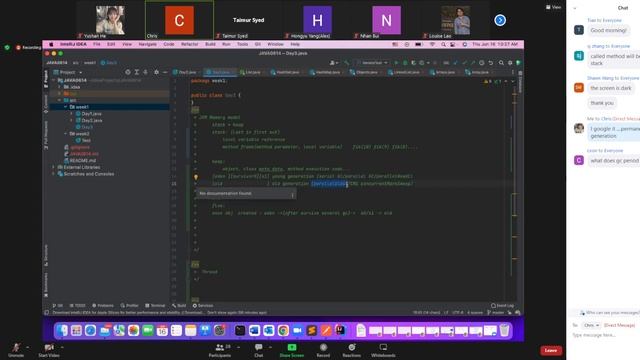The width and height of the screenshot is (640, 360).
Task: Click Collapse All icon in Project panel
Action: pos(145,72)
